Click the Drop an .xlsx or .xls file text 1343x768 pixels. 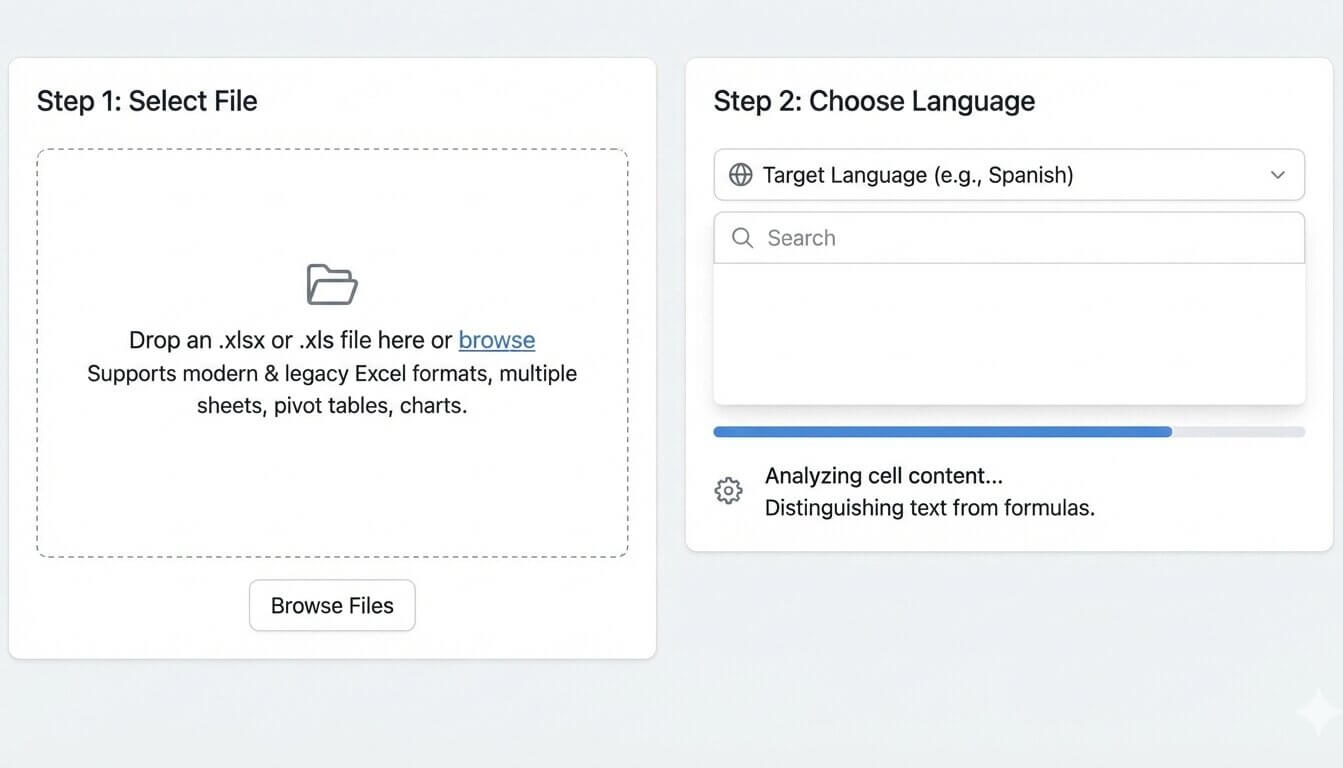[292, 340]
